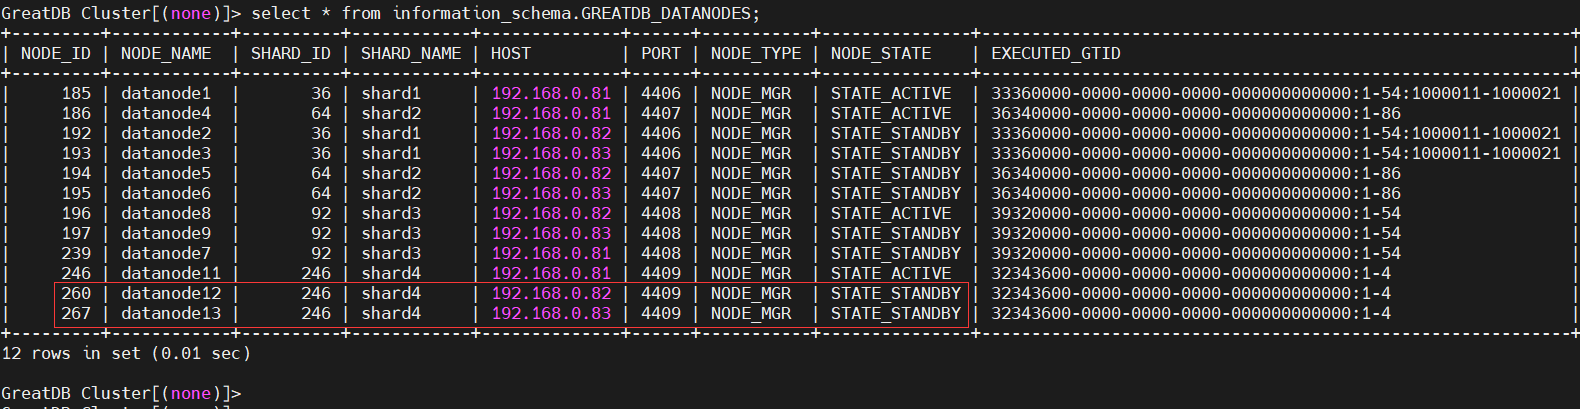Image resolution: width=1580 pixels, height=409 pixels.
Task: Select the node name datanode9
Action: point(166,234)
